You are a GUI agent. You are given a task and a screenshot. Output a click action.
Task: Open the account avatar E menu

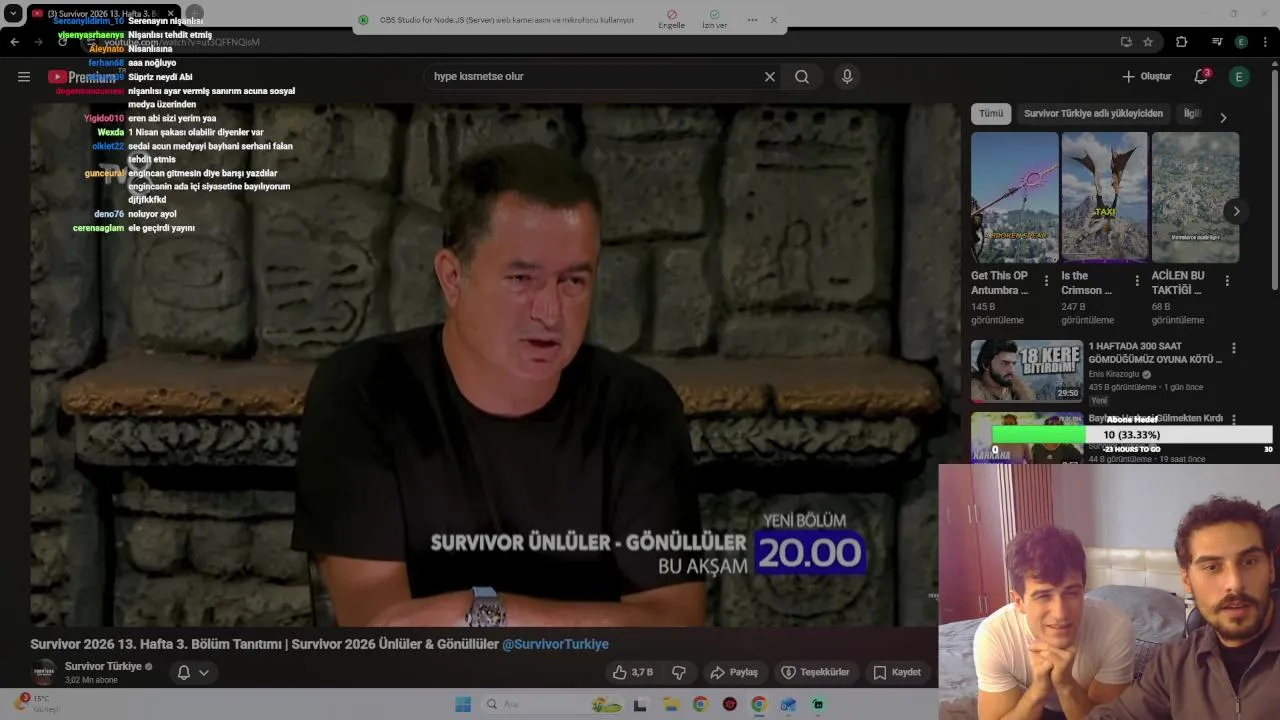(x=1239, y=77)
